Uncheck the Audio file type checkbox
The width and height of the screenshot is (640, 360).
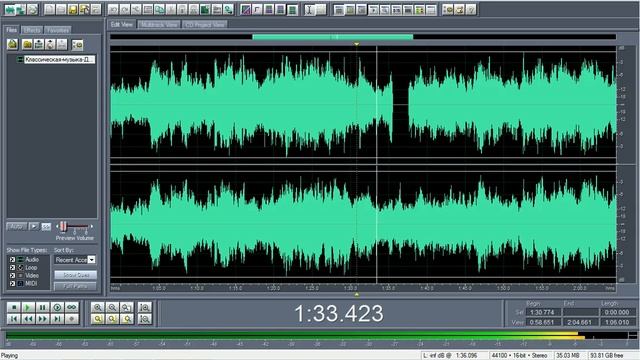point(12,260)
